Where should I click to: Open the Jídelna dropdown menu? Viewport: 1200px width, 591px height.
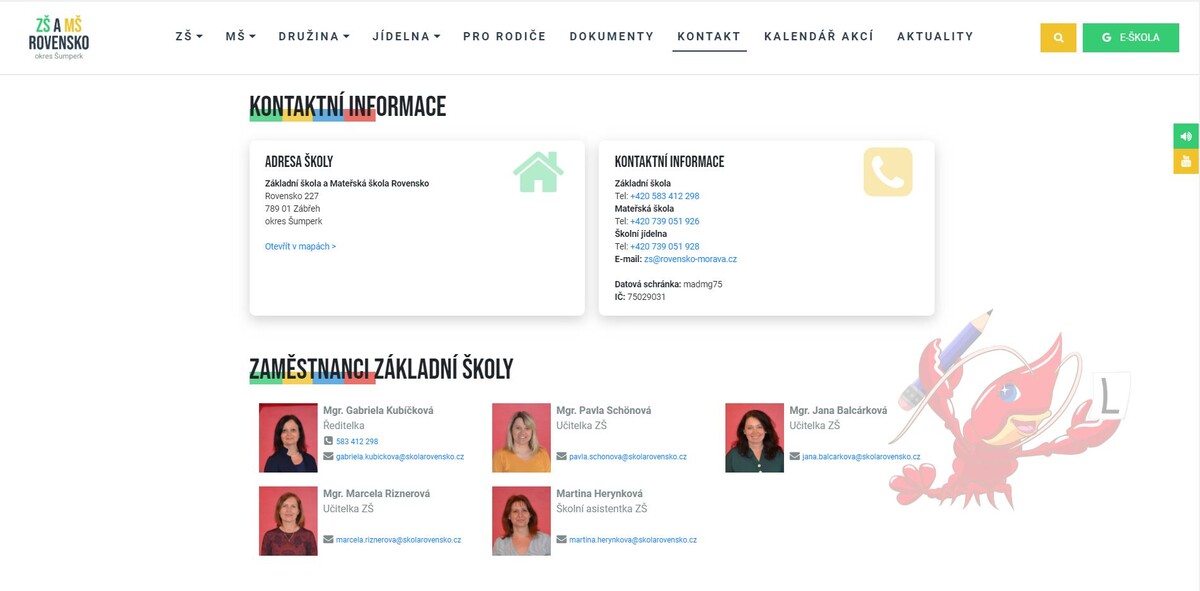pyautogui.click(x=406, y=37)
